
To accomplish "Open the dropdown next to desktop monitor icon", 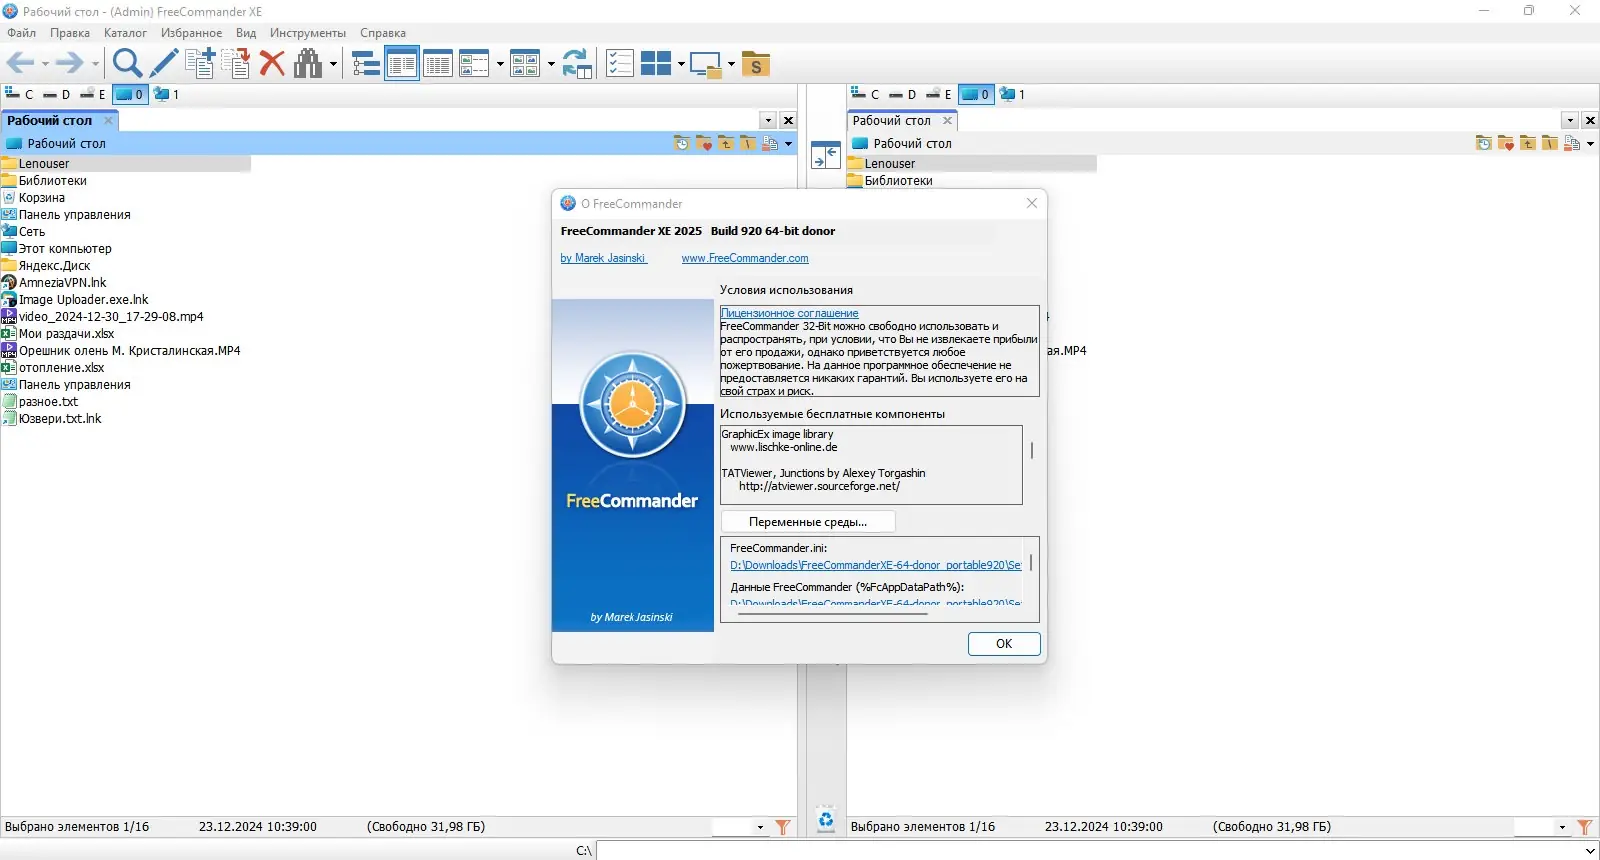I will click(732, 65).
